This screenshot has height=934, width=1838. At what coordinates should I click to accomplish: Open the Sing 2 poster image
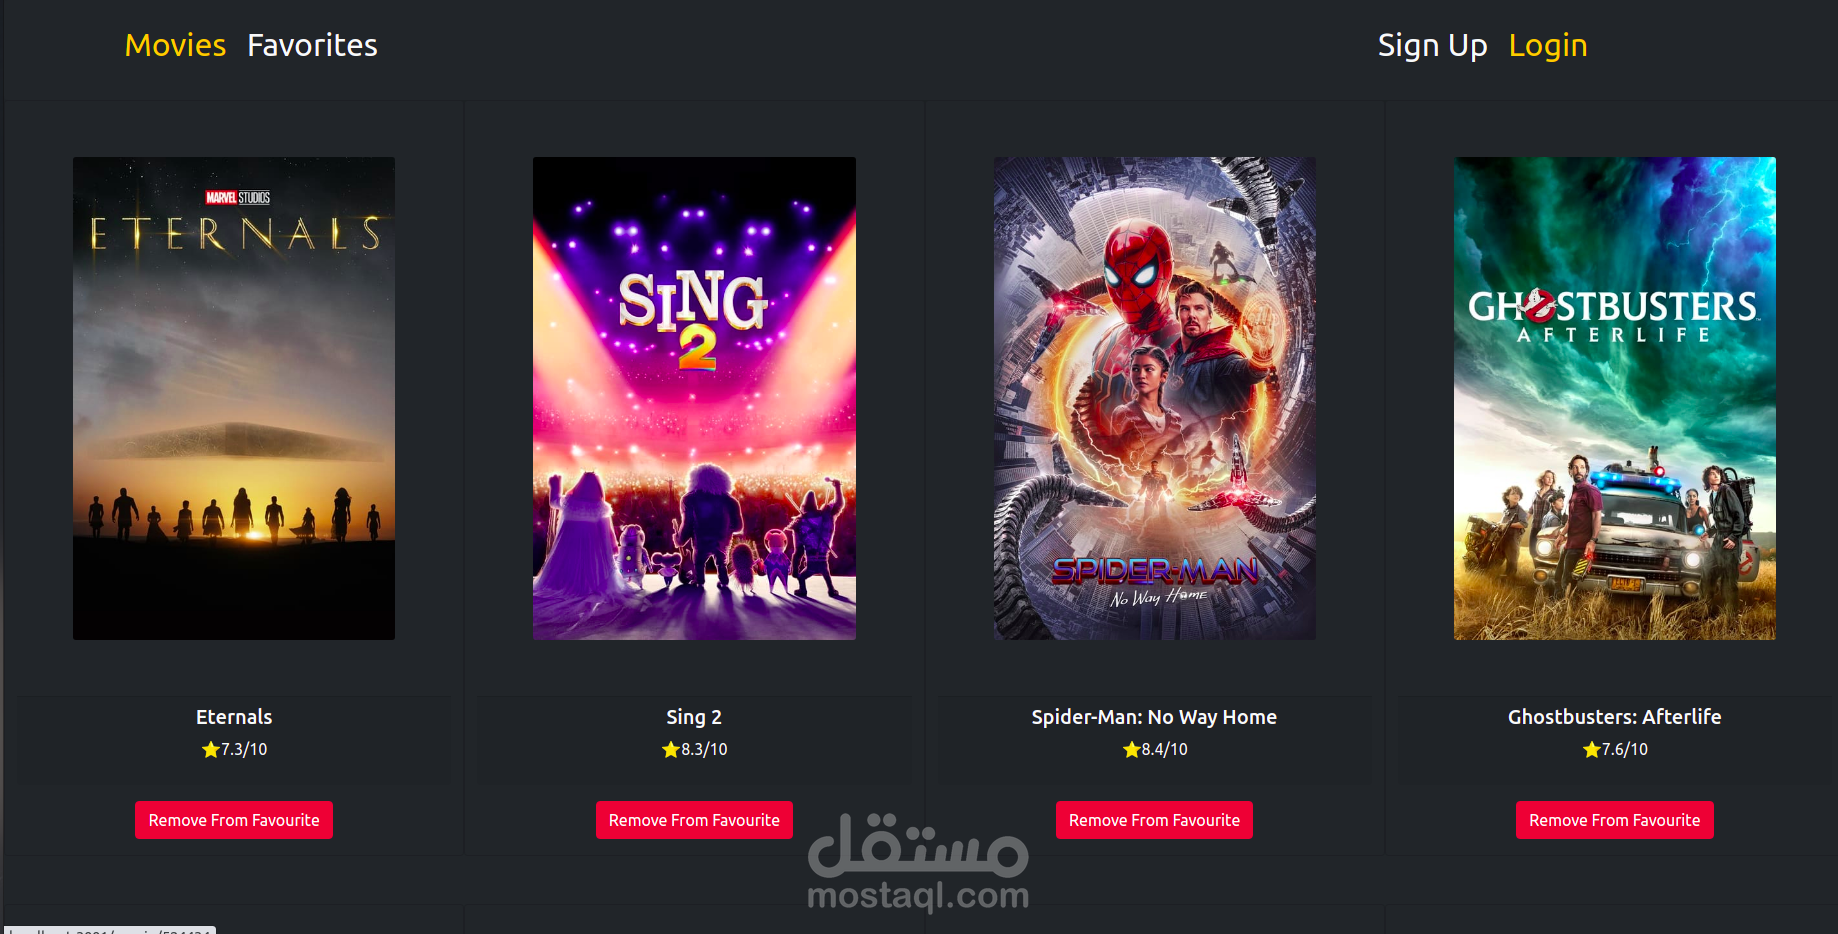694,398
